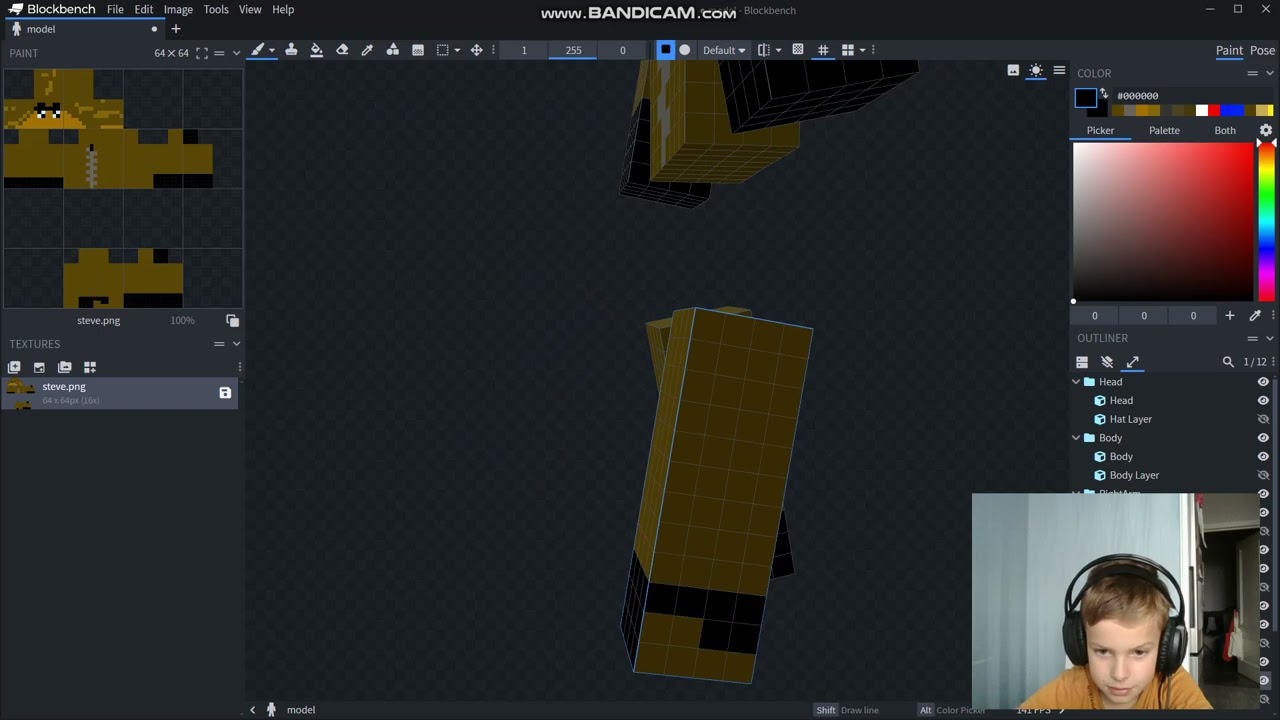The width and height of the screenshot is (1280, 720).
Task: Toggle visibility of Body cube
Action: click(1263, 457)
